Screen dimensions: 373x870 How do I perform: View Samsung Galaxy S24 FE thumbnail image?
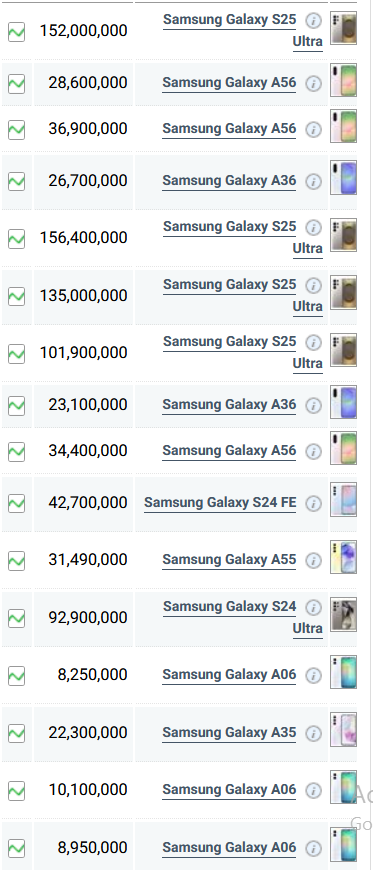344,499
